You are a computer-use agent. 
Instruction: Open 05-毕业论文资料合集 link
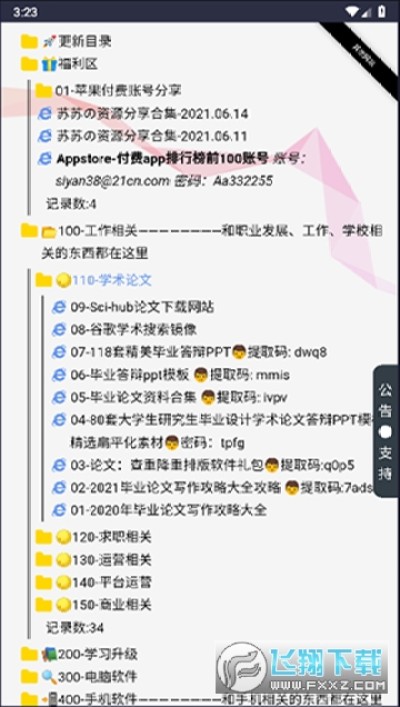[x=133, y=398]
